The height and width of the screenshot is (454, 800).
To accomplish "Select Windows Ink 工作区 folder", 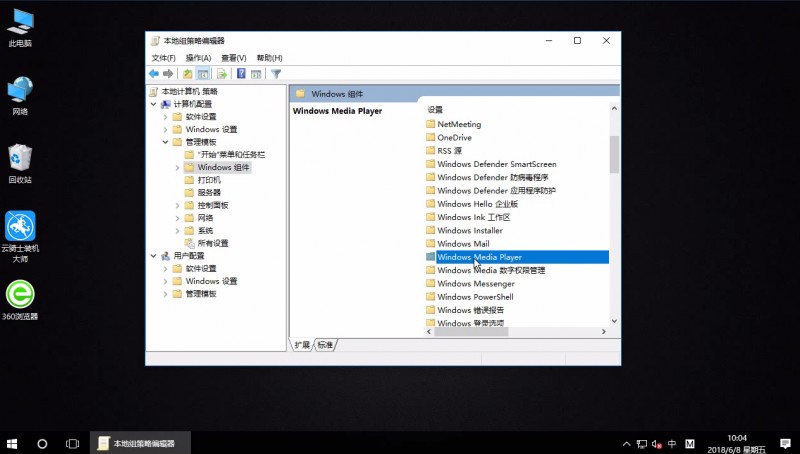I will tap(473, 217).
